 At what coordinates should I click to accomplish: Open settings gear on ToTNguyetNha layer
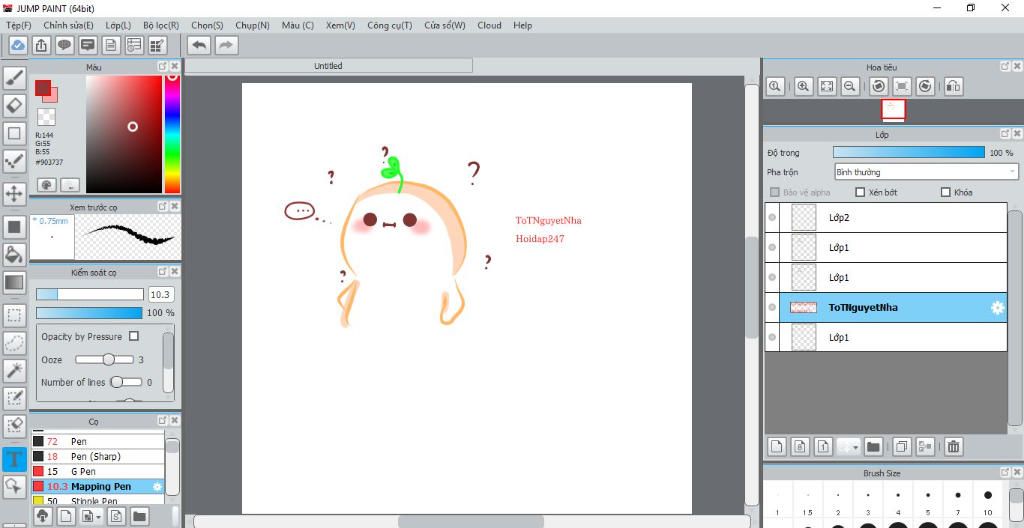pyautogui.click(x=997, y=308)
